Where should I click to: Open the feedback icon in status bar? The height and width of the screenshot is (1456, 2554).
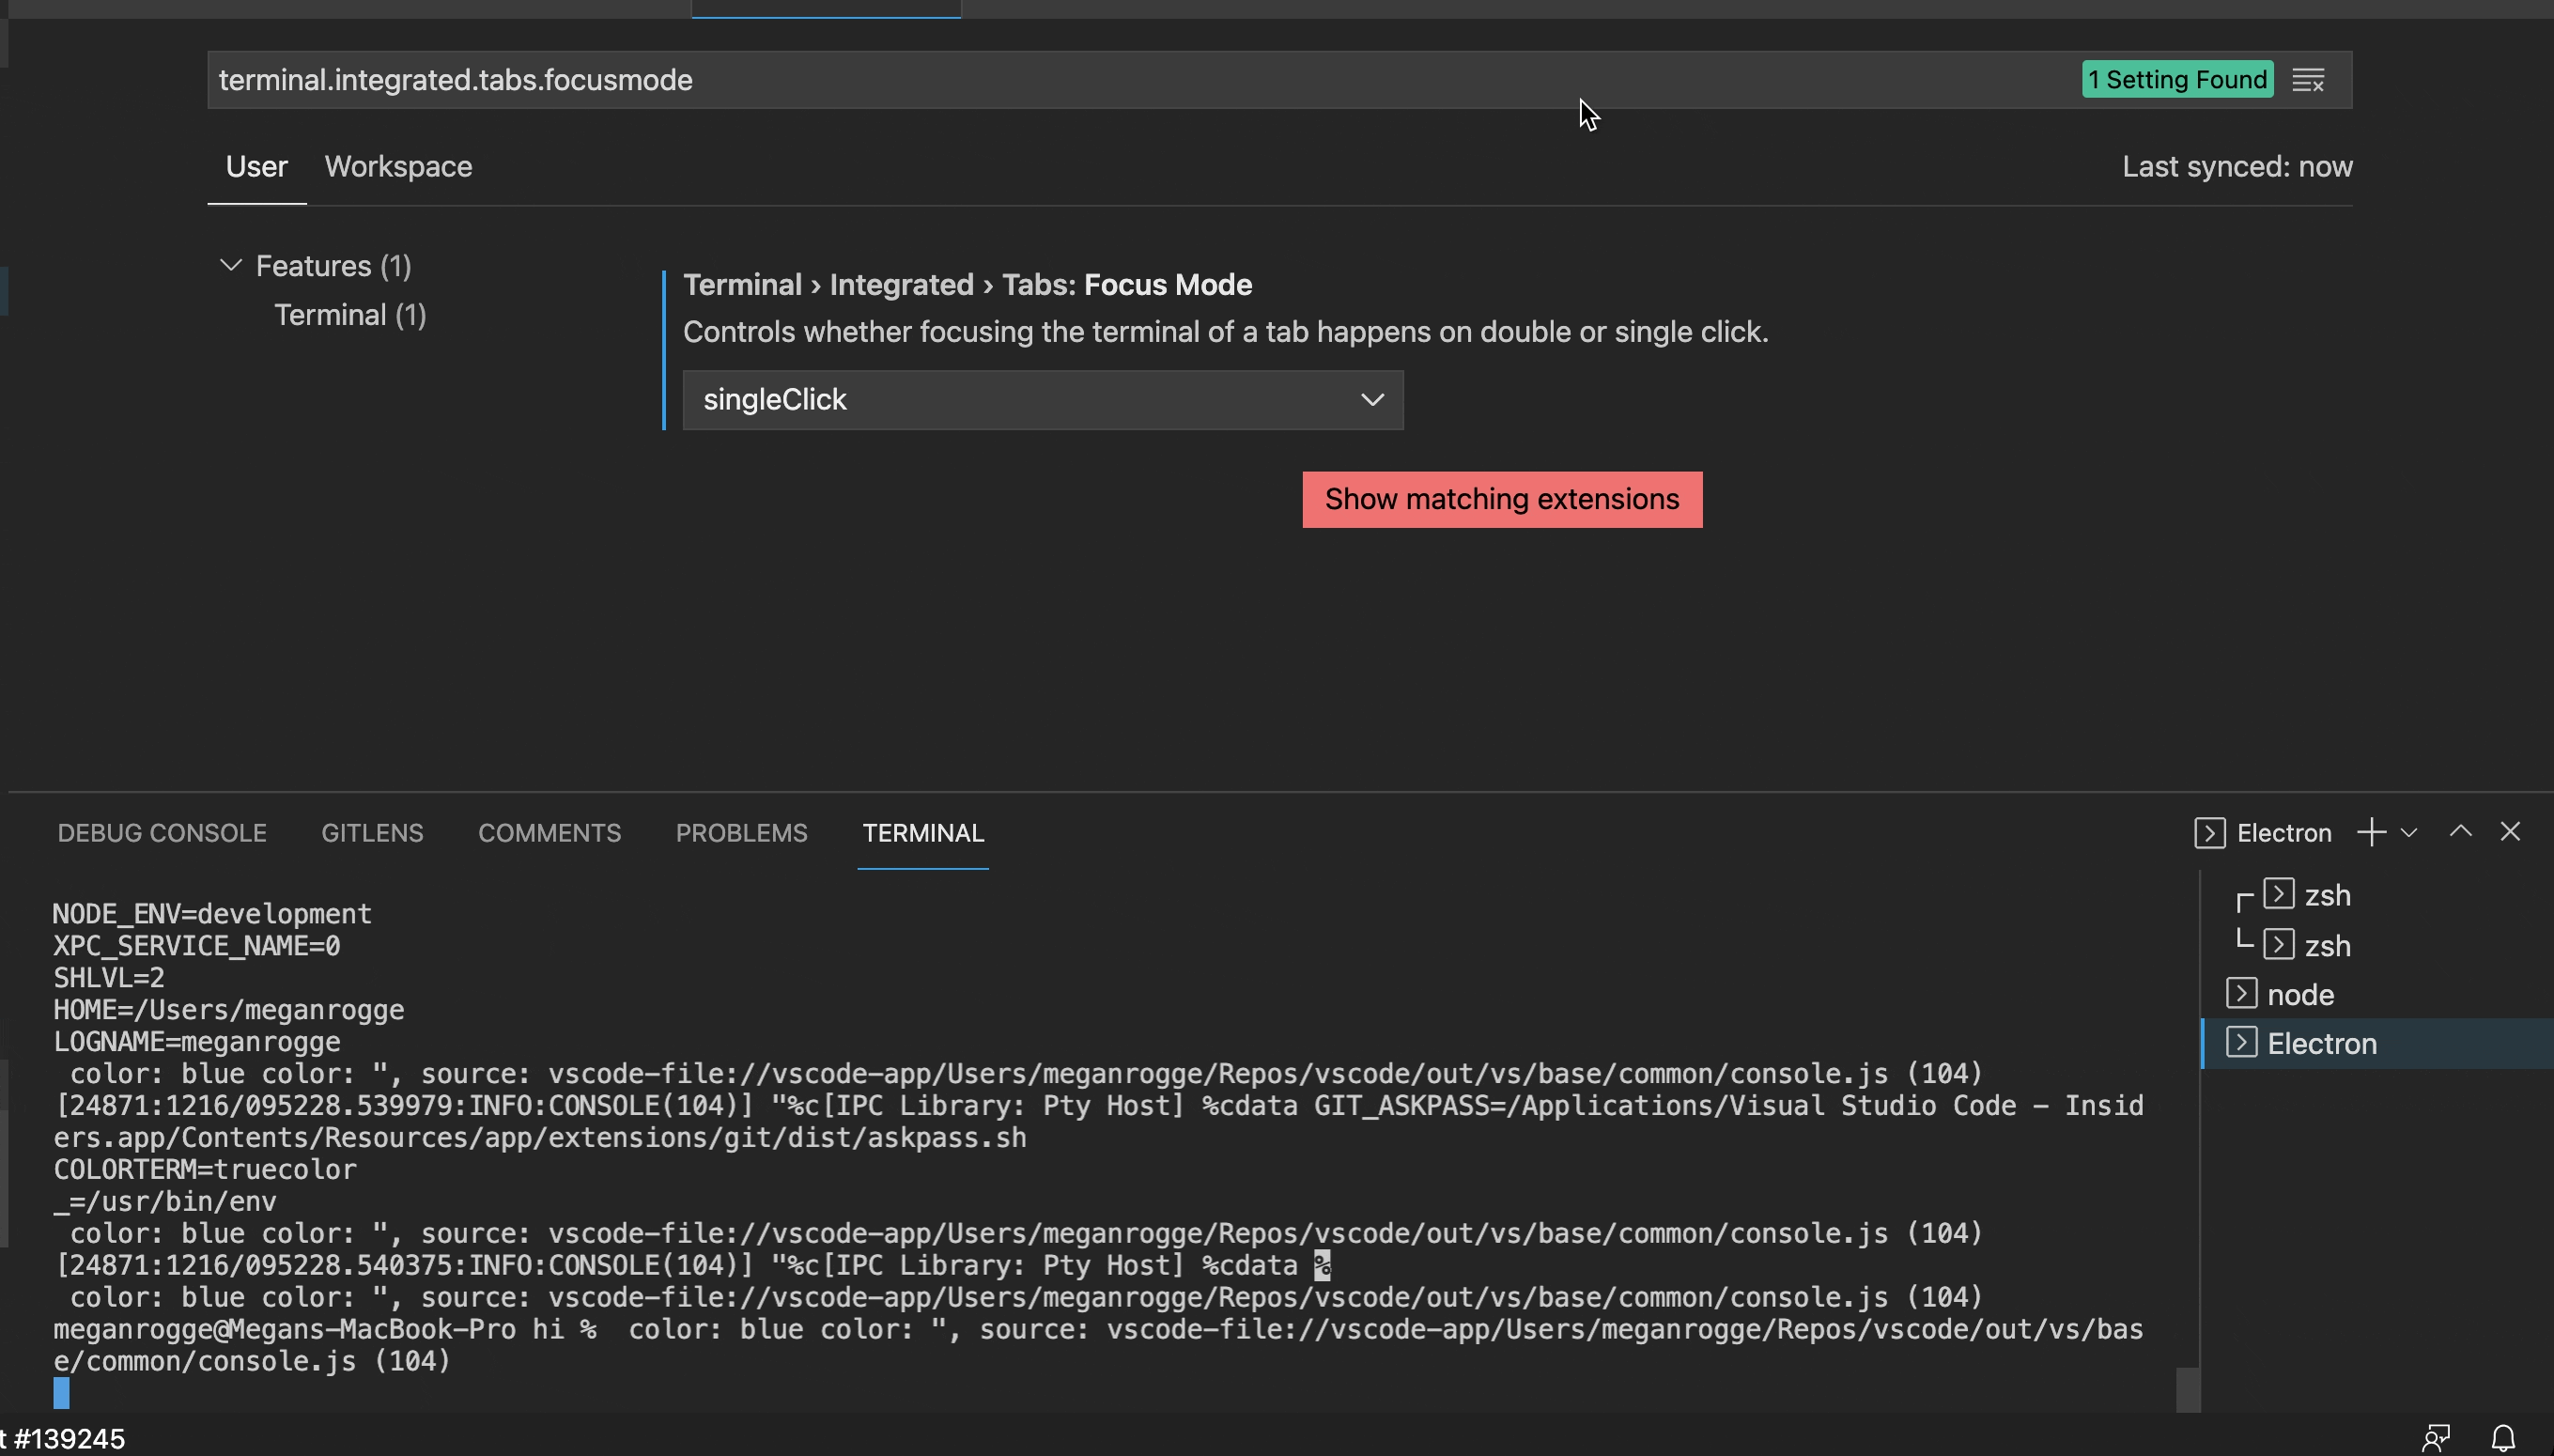(2436, 1438)
